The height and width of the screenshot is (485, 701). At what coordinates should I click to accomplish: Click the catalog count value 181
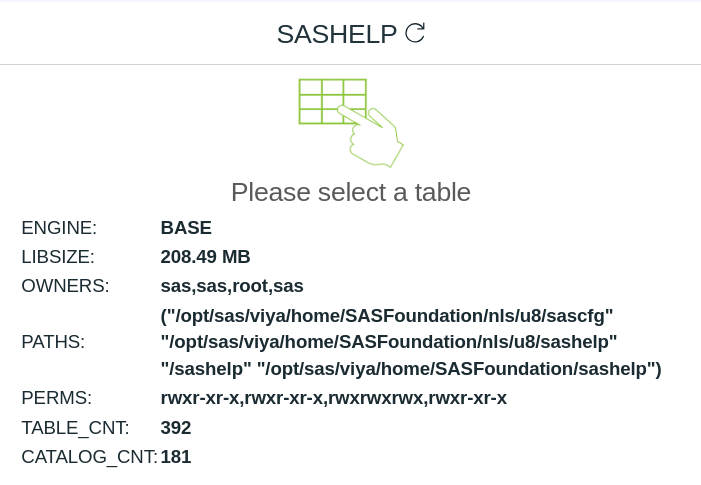point(176,457)
